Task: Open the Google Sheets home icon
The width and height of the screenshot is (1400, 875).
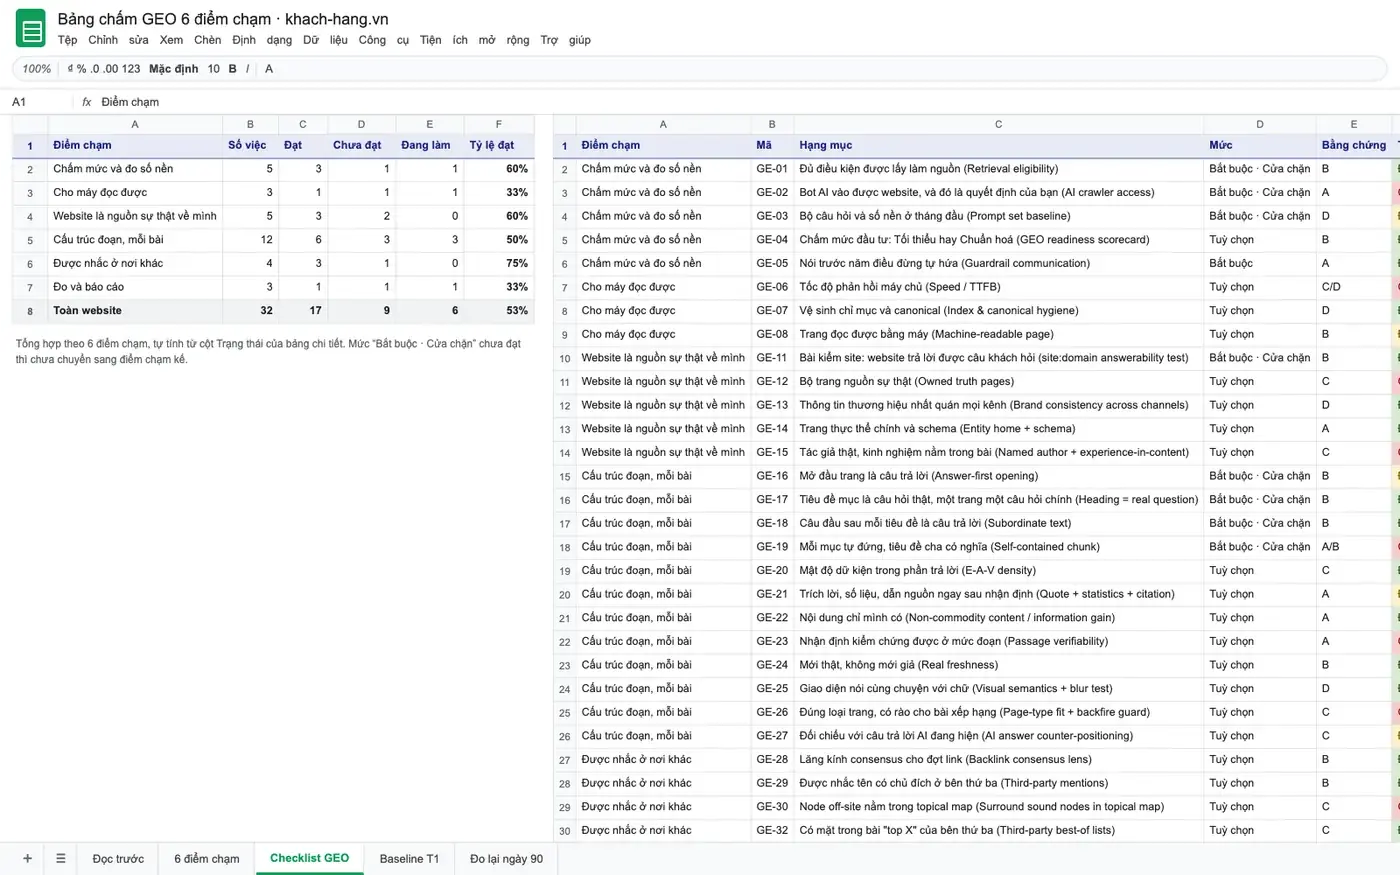Action: [x=31, y=29]
